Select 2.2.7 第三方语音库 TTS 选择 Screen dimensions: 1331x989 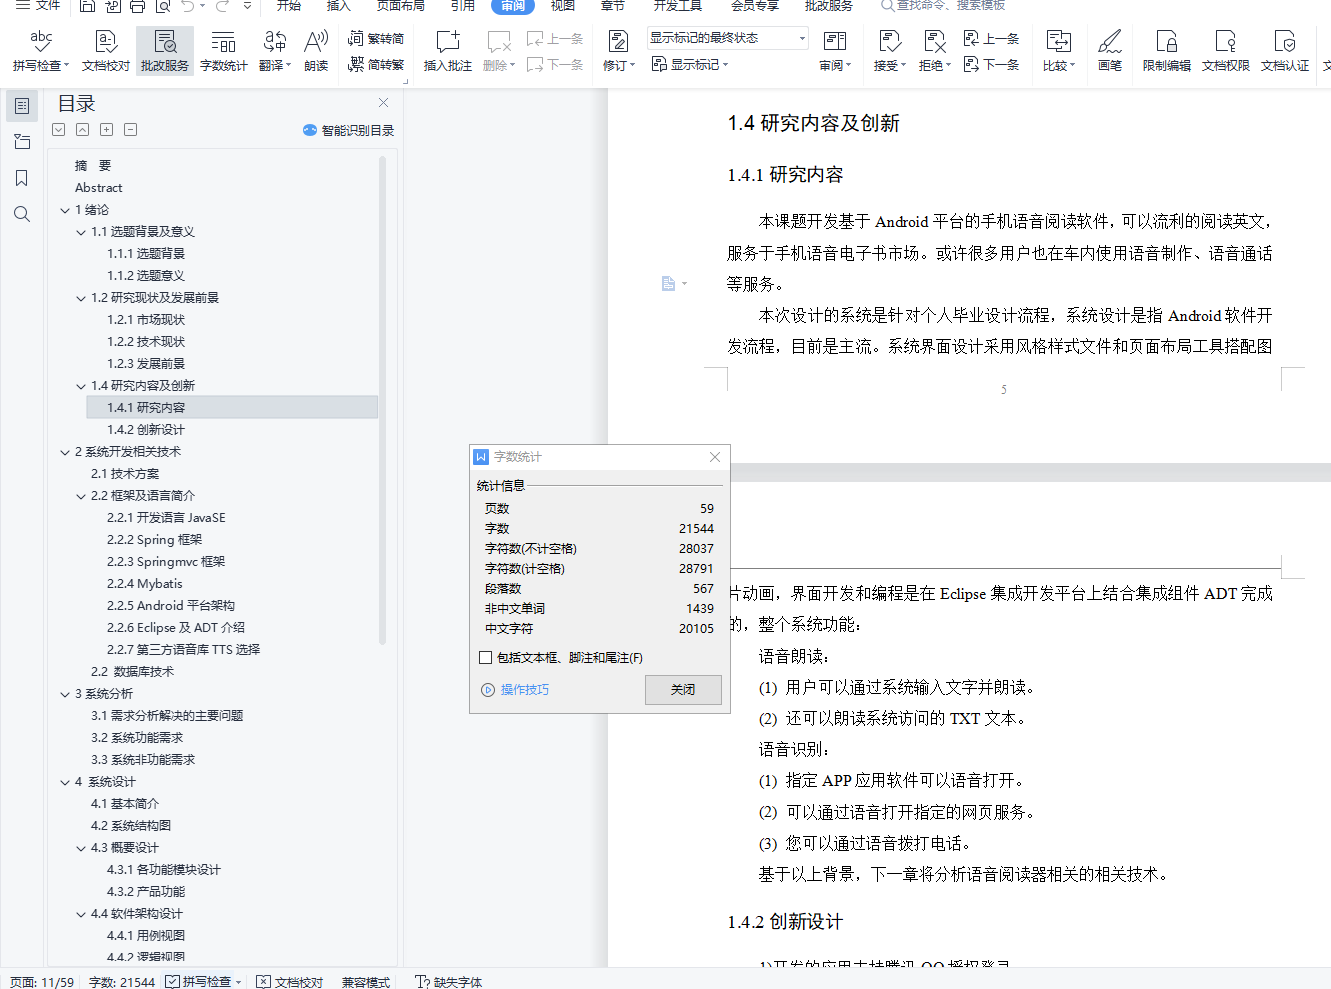click(x=183, y=650)
